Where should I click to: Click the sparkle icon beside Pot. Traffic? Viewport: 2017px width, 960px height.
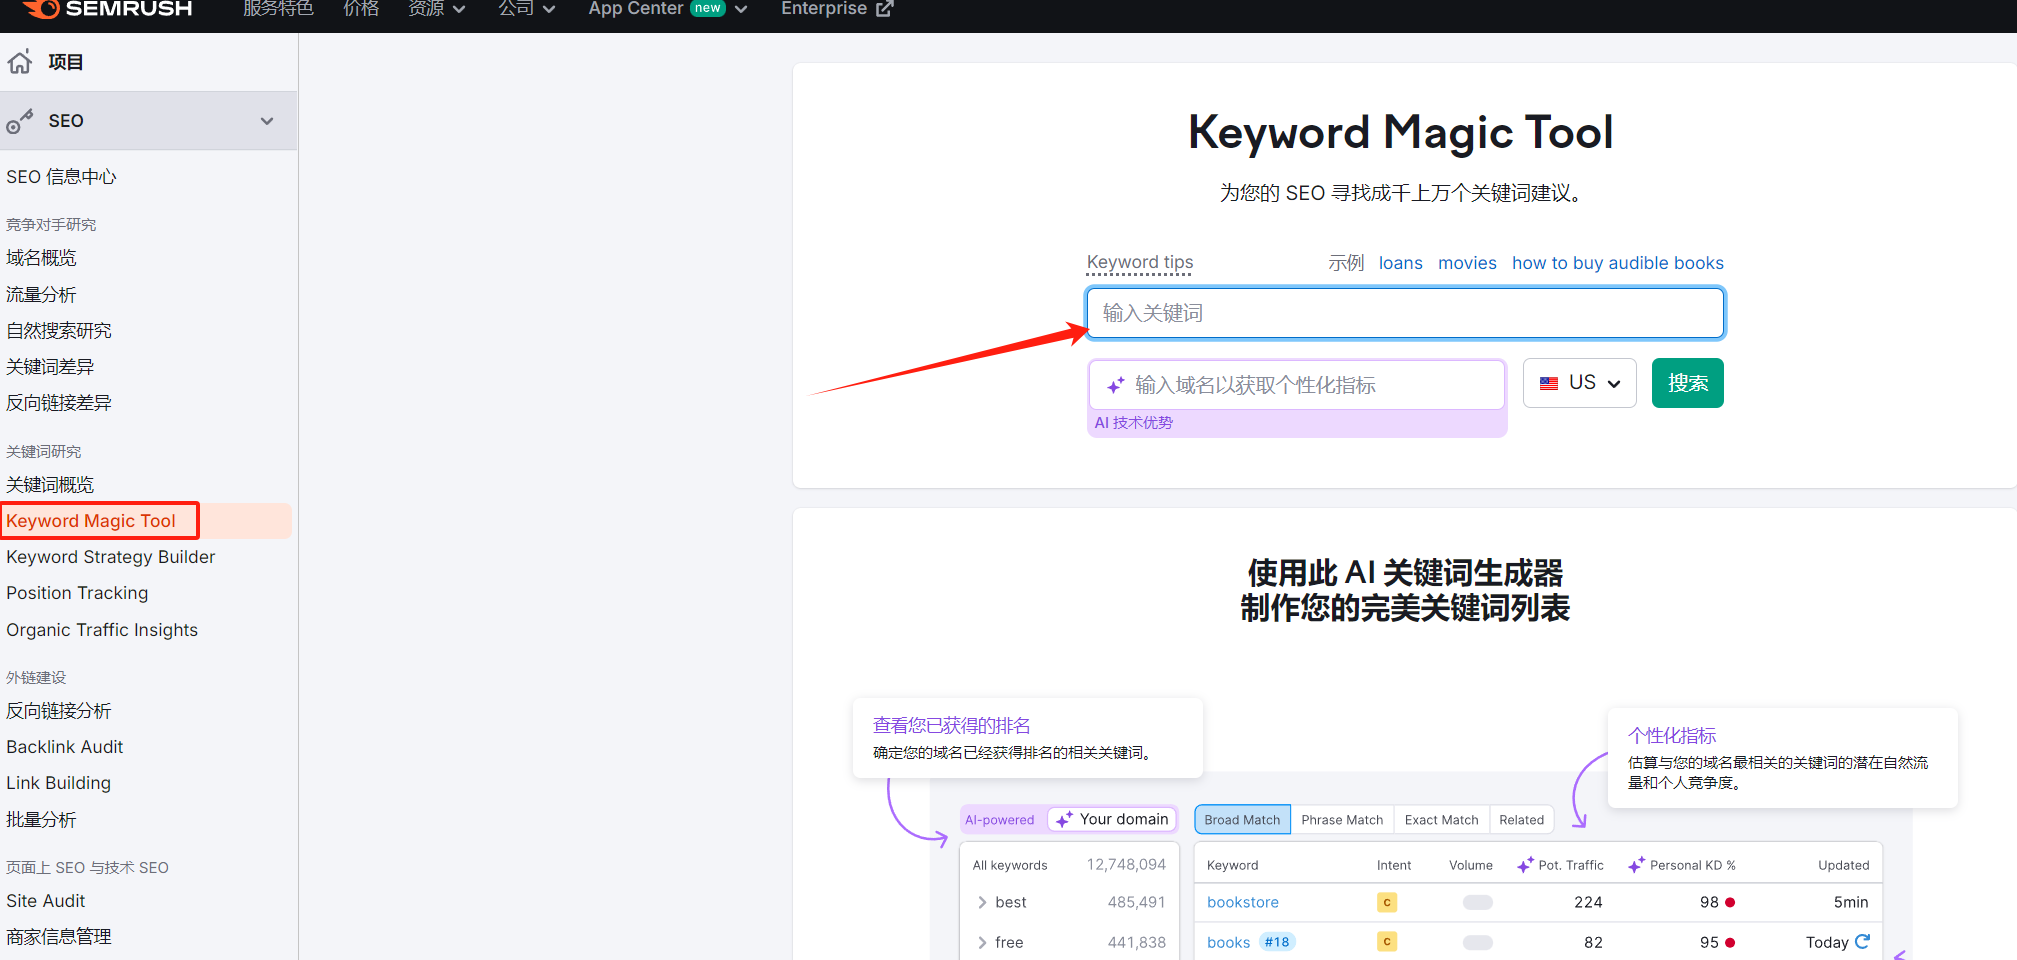coord(1525,864)
